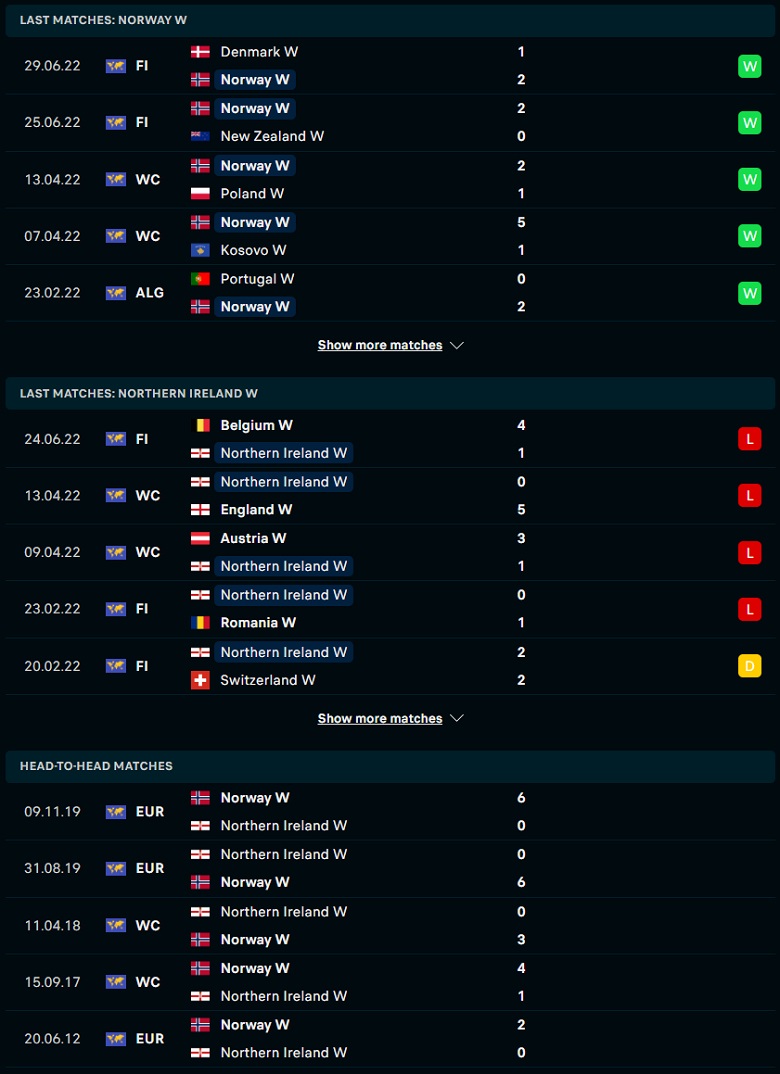Select the 20.06.12 EUR match row
Image resolution: width=780 pixels, height=1074 pixels.
(x=390, y=1038)
